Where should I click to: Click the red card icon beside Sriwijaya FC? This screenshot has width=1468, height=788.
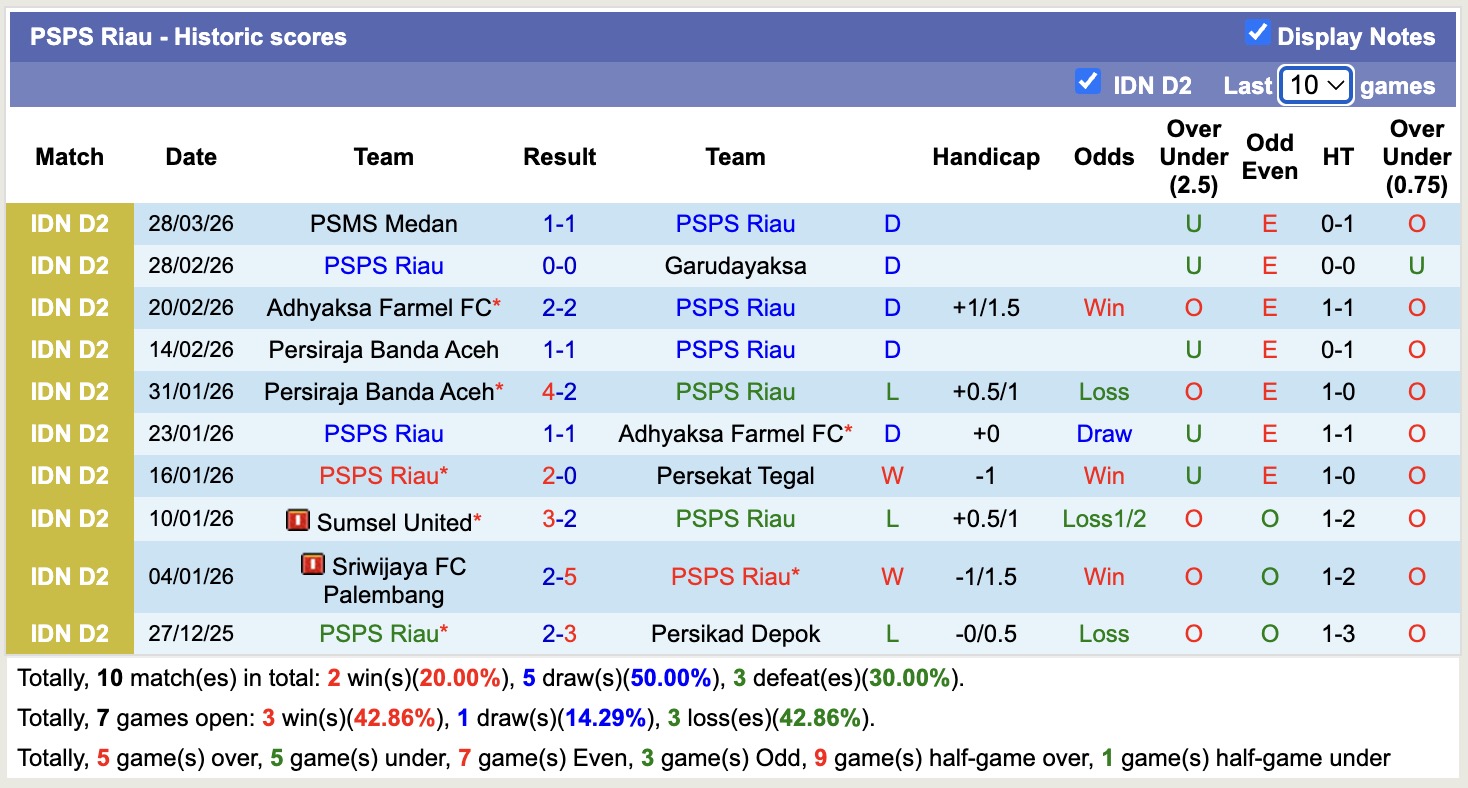(312, 565)
